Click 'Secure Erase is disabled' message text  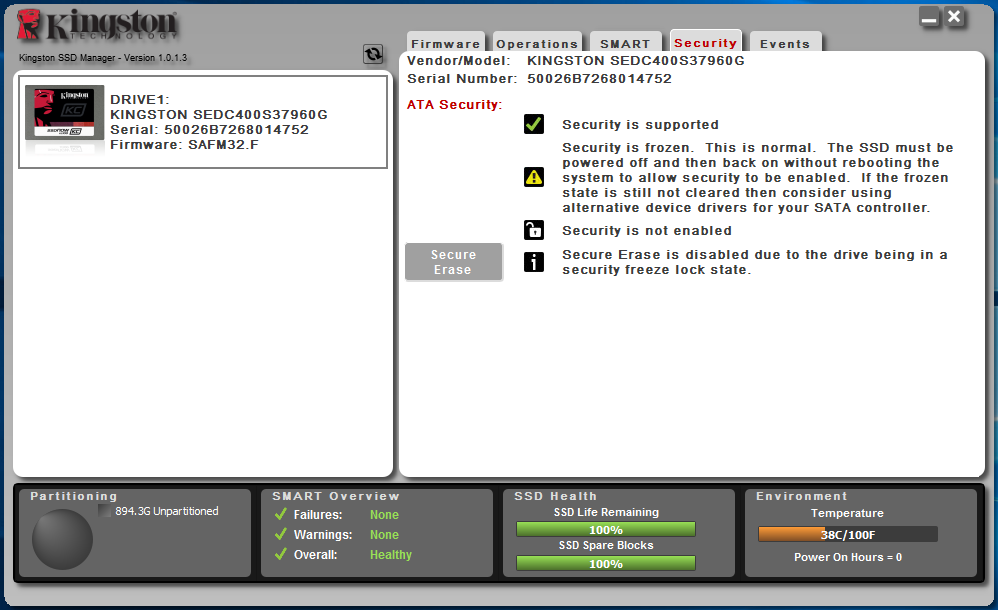tap(755, 262)
